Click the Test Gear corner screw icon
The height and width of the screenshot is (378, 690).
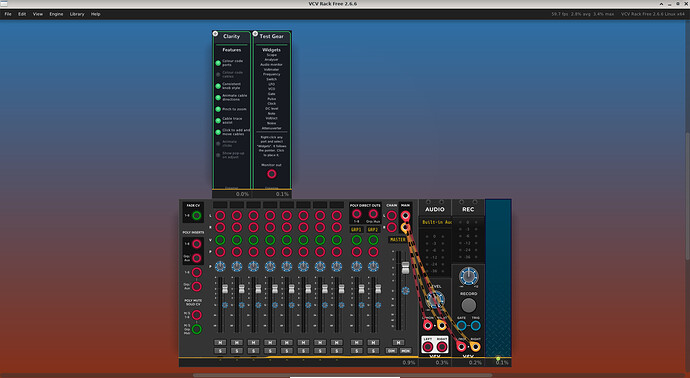pyautogui.click(x=255, y=33)
